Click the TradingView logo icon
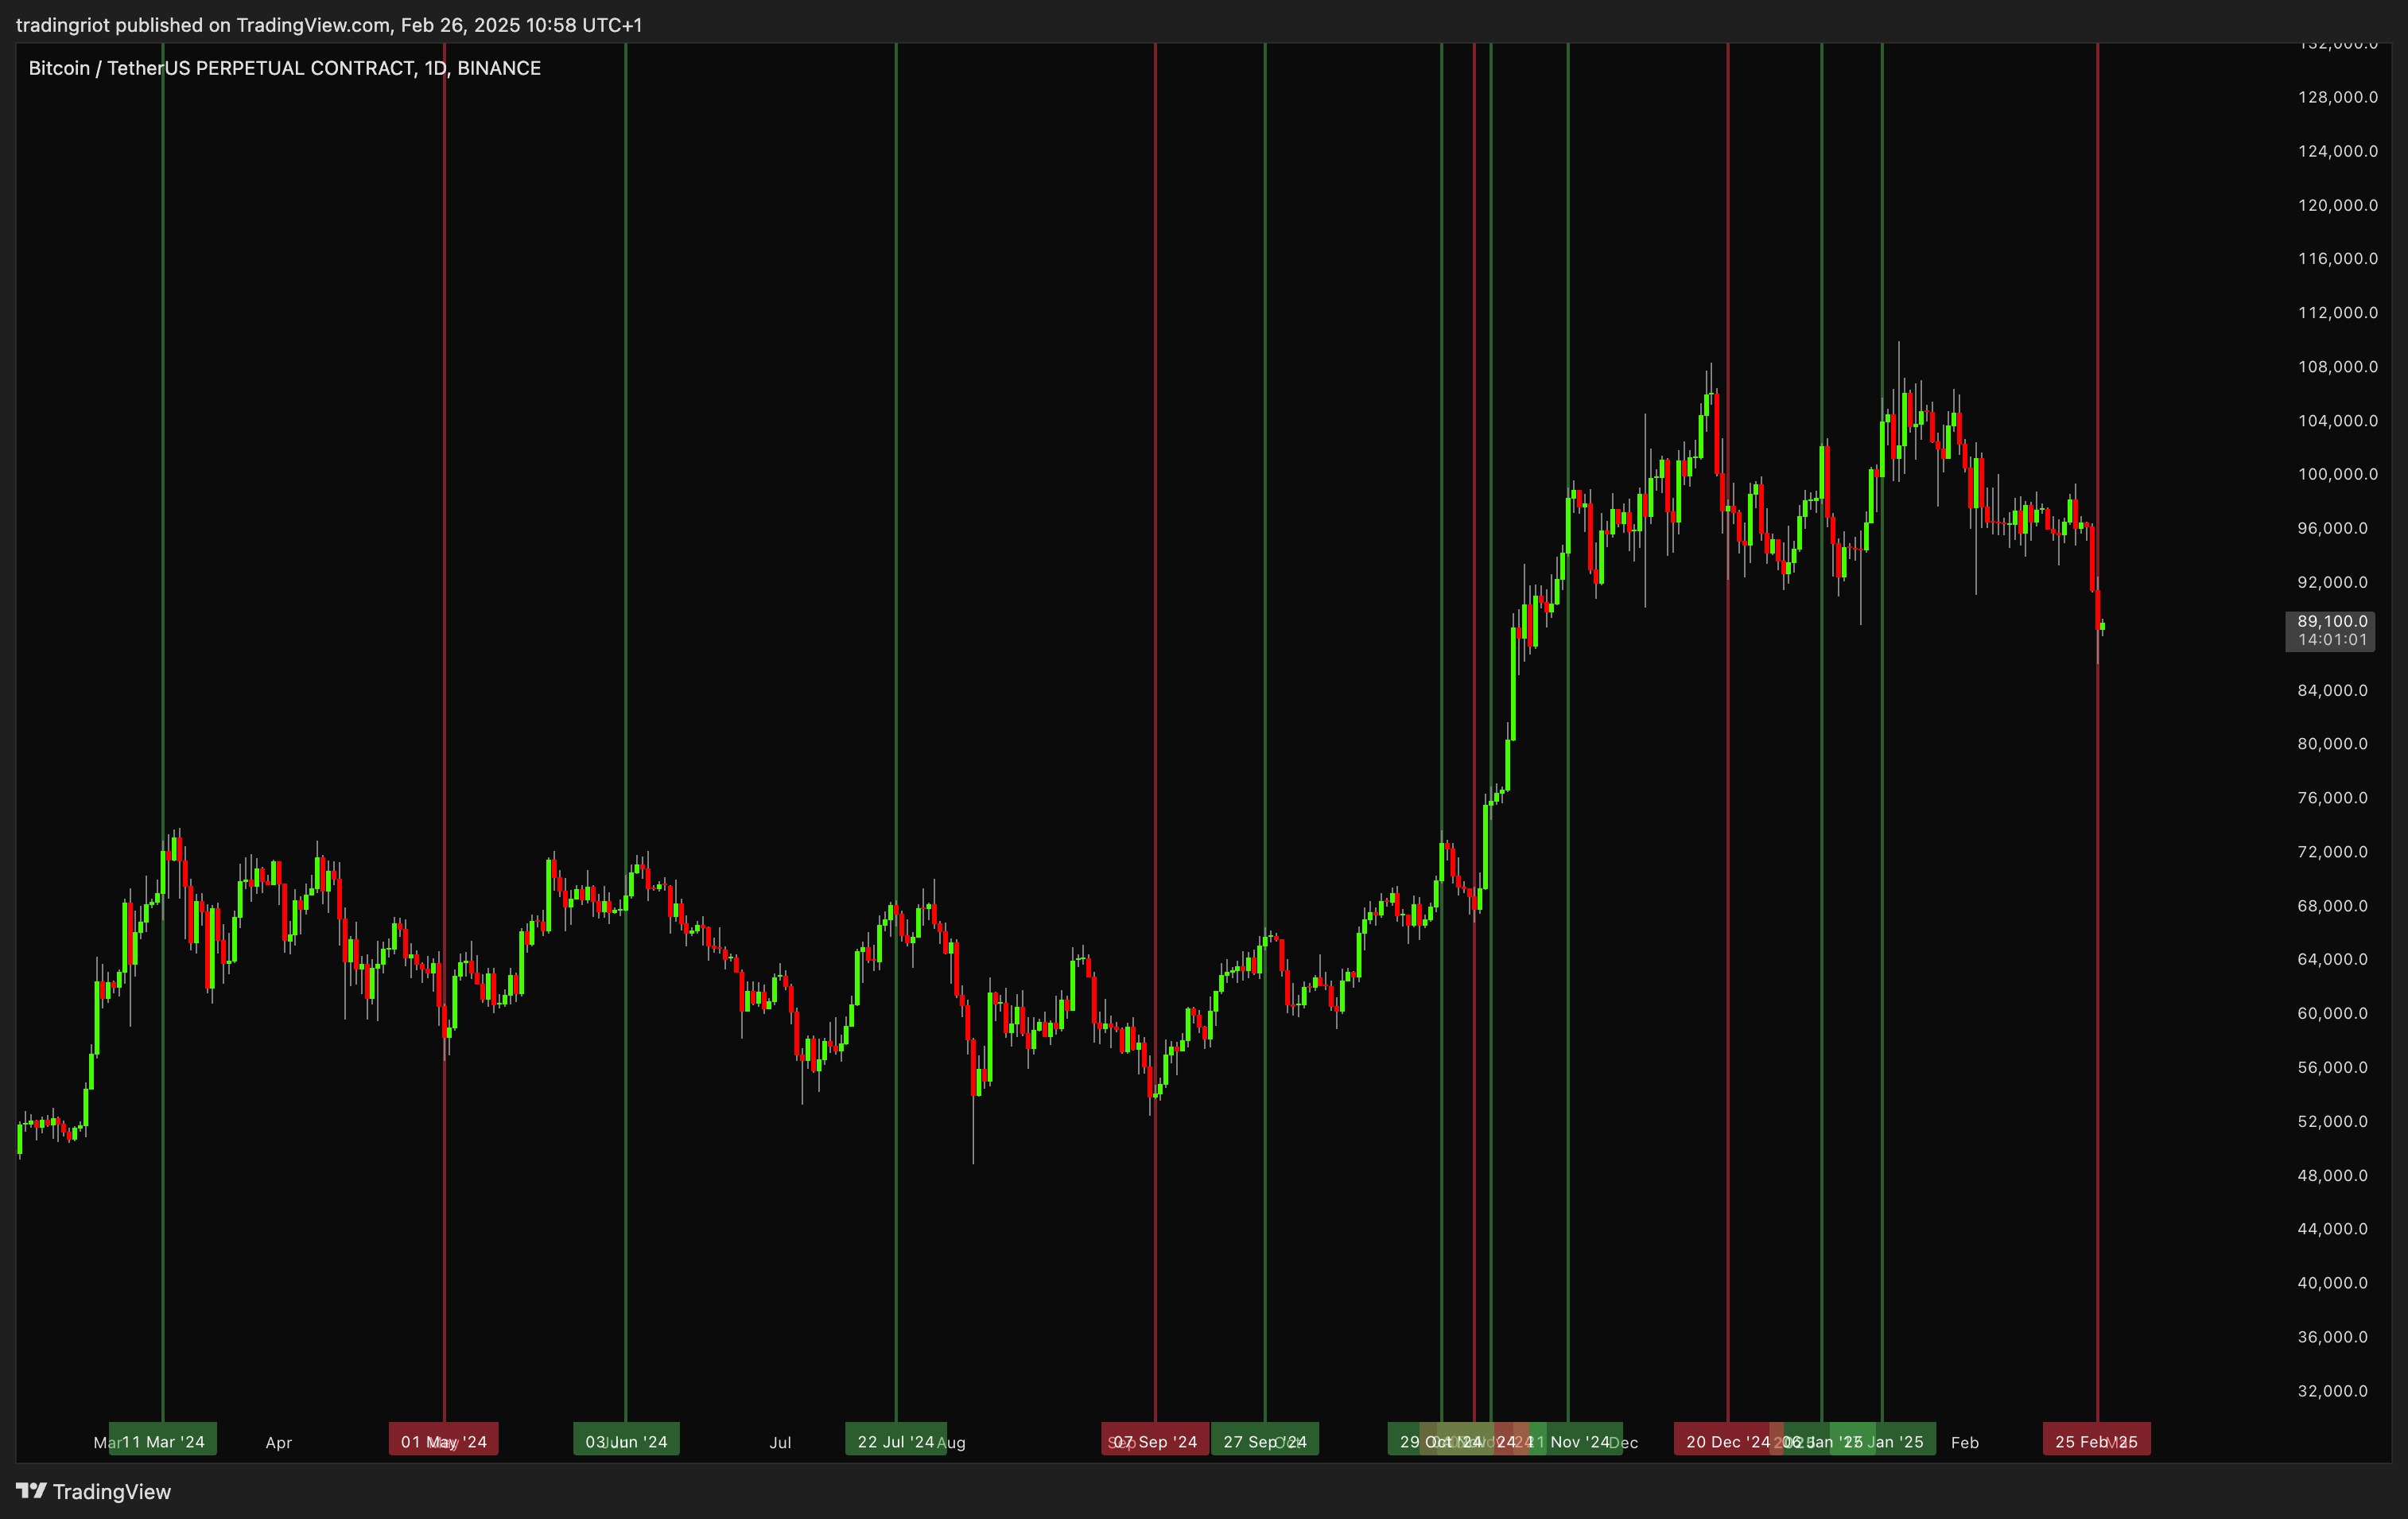Image resolution: width=2408 pixels, height=1519 pixels. coord(31,1491)
